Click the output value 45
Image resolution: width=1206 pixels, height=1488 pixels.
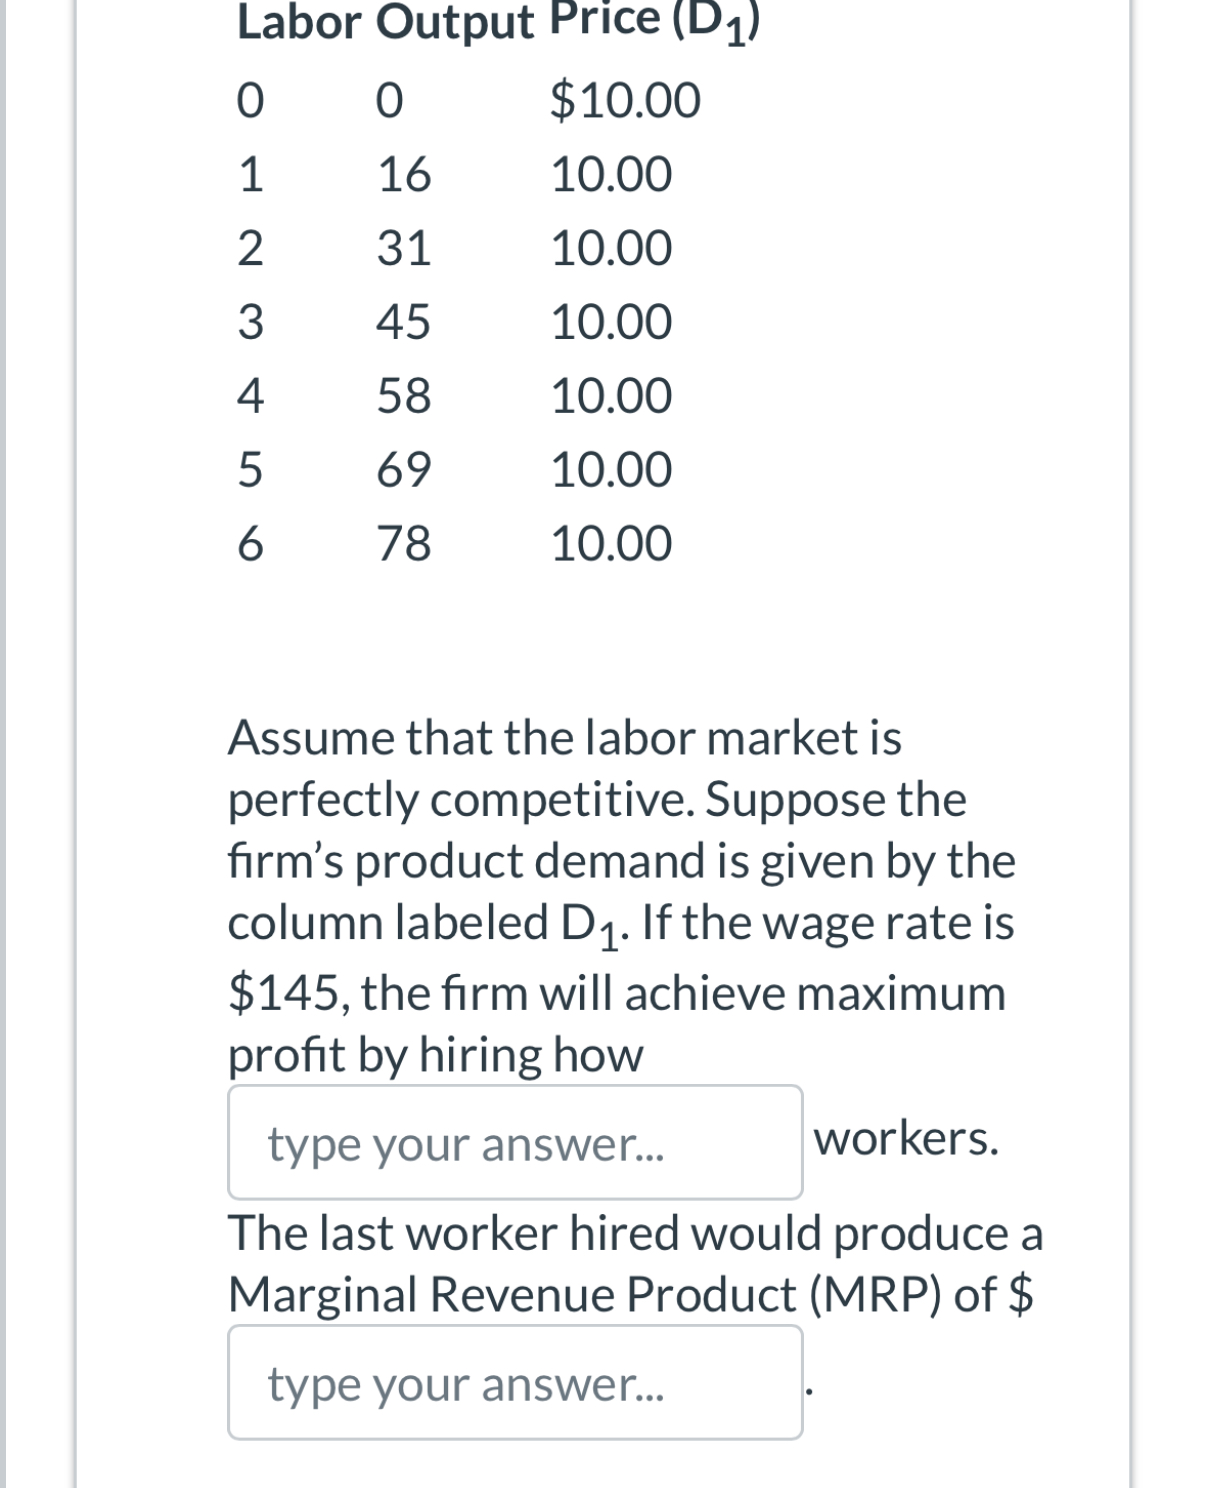point(403,322)
